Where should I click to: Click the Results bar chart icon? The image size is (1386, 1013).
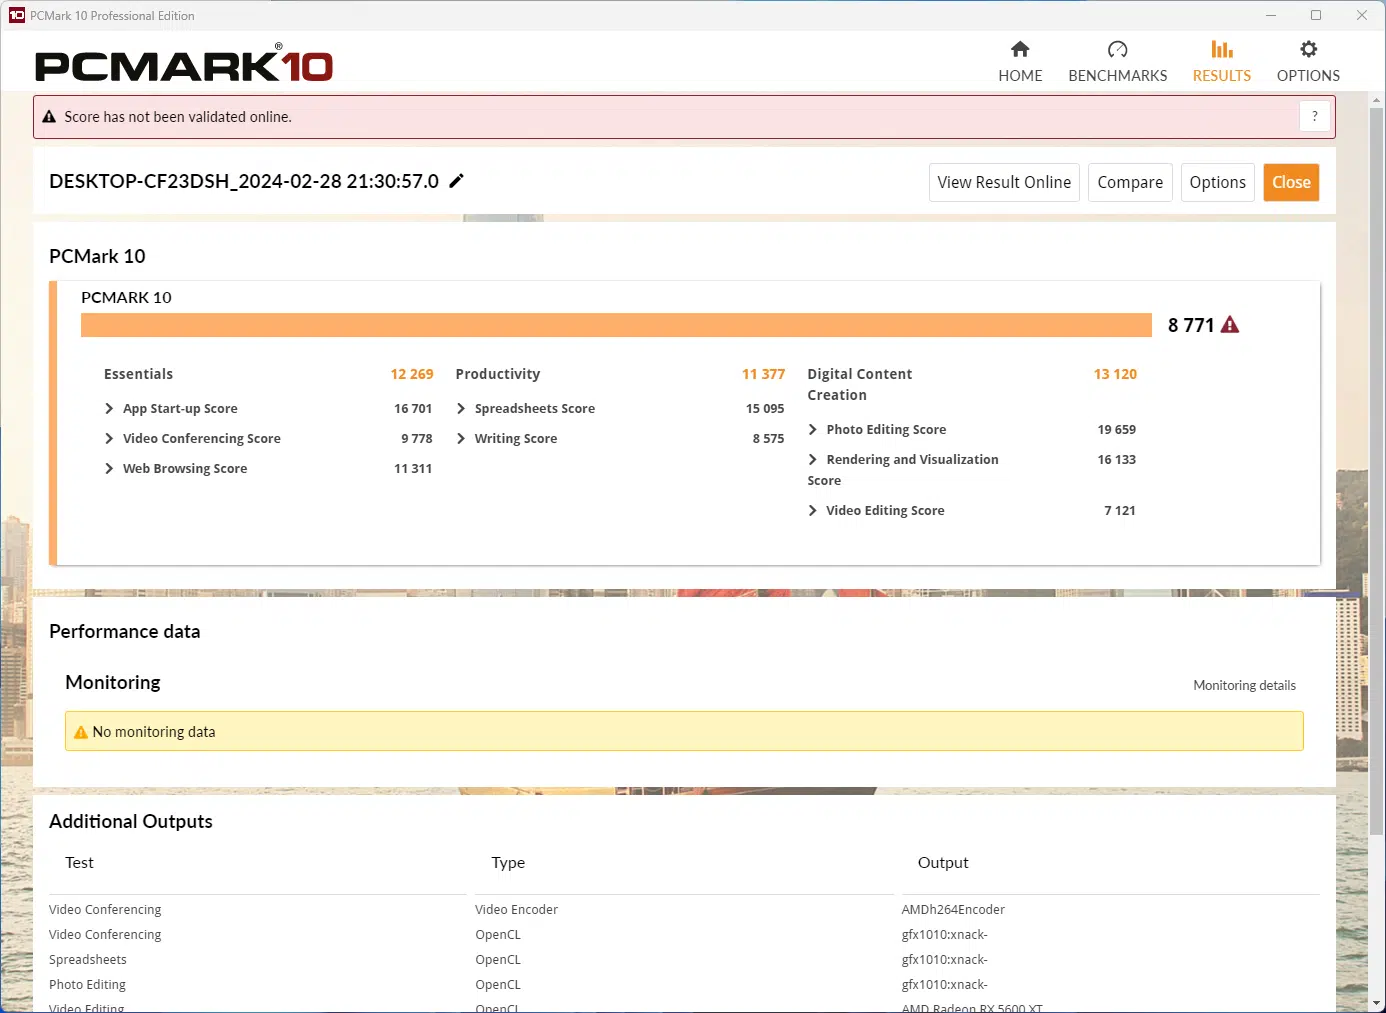(1221, 50)
